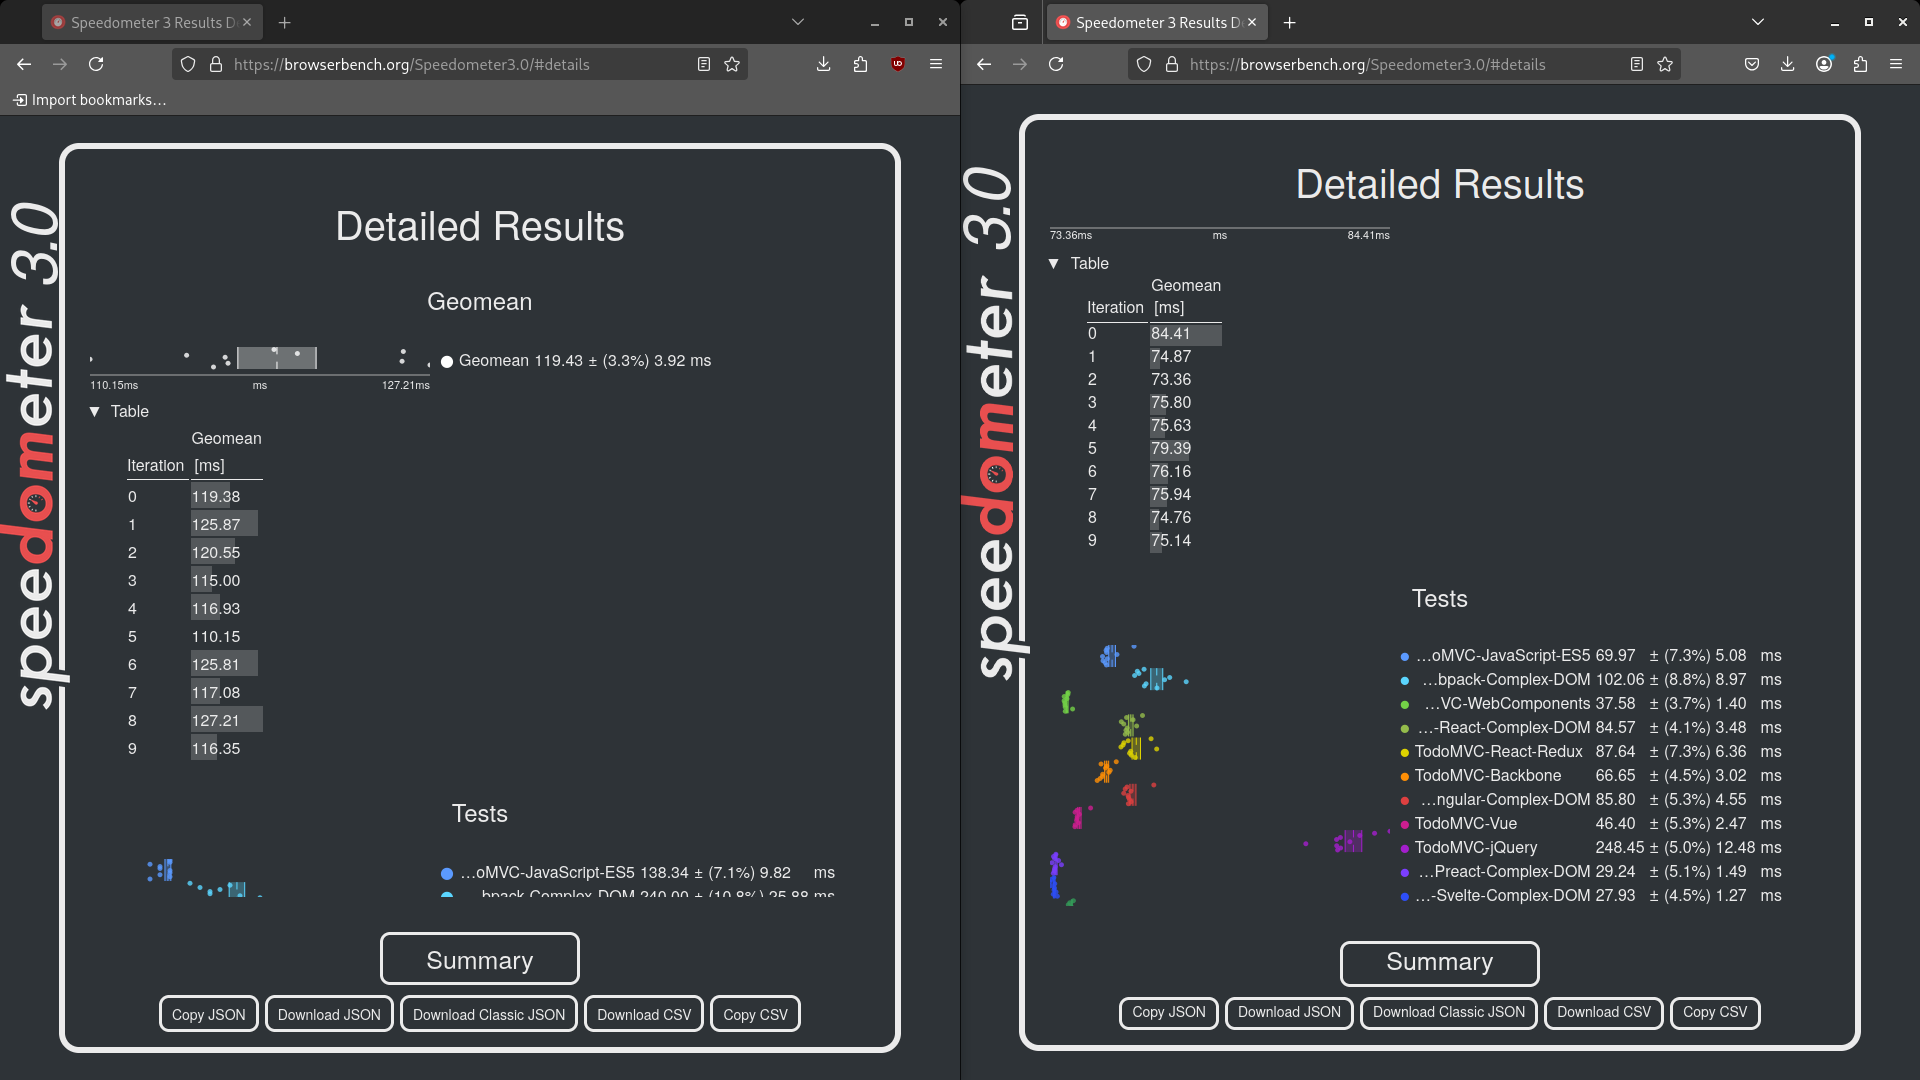Click Download CSV in right window
This screenshot has height=1080, width=1920.
point(1604,1012)
